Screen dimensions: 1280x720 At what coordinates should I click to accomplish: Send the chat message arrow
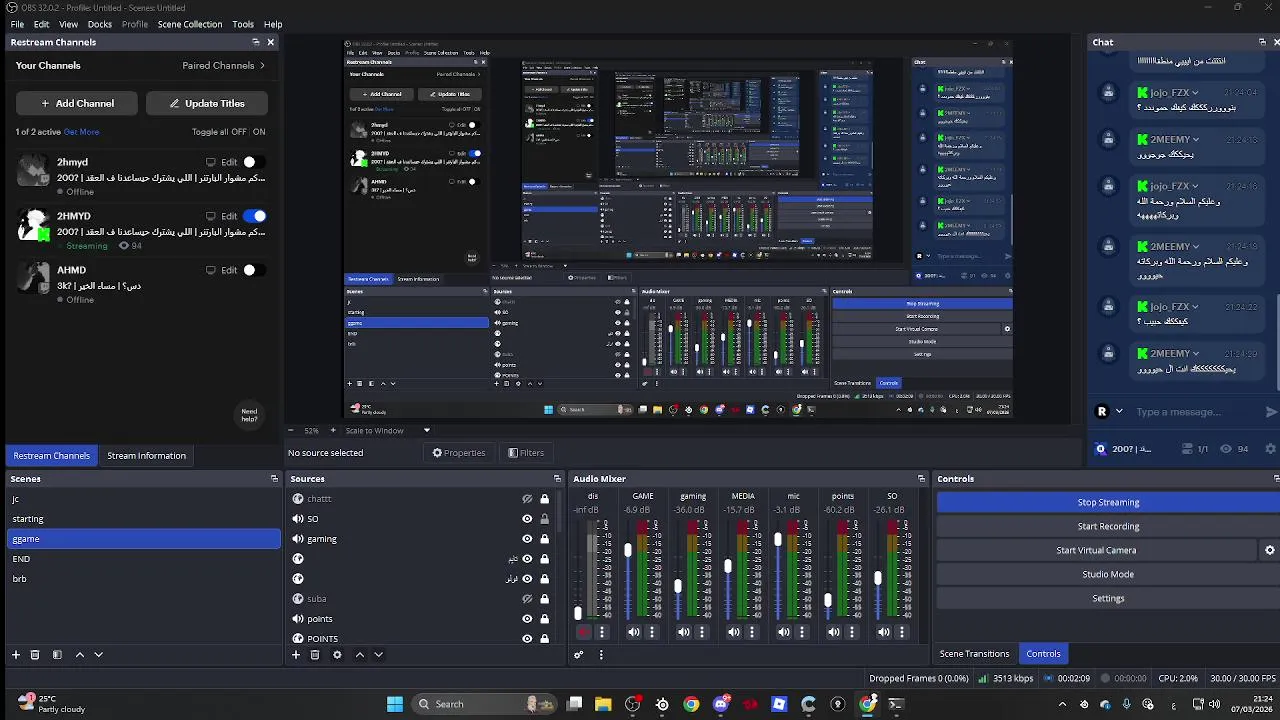point(1271,412)
